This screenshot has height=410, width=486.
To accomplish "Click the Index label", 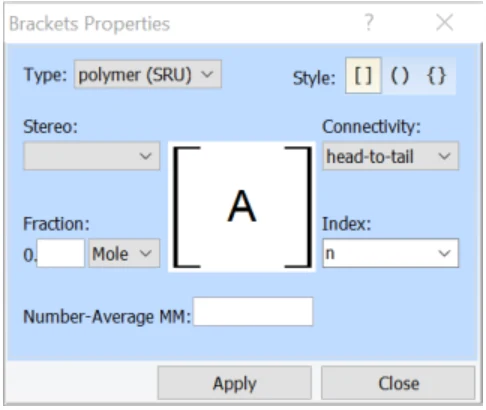I will click(346, 224).
